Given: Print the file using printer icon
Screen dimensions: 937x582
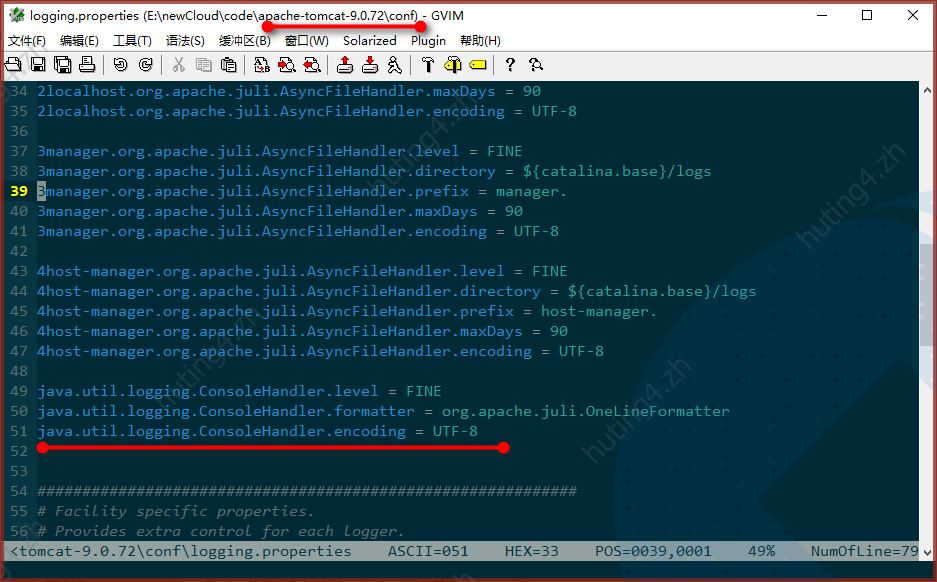Looking at the screenshot, I should tap(87, 65).
